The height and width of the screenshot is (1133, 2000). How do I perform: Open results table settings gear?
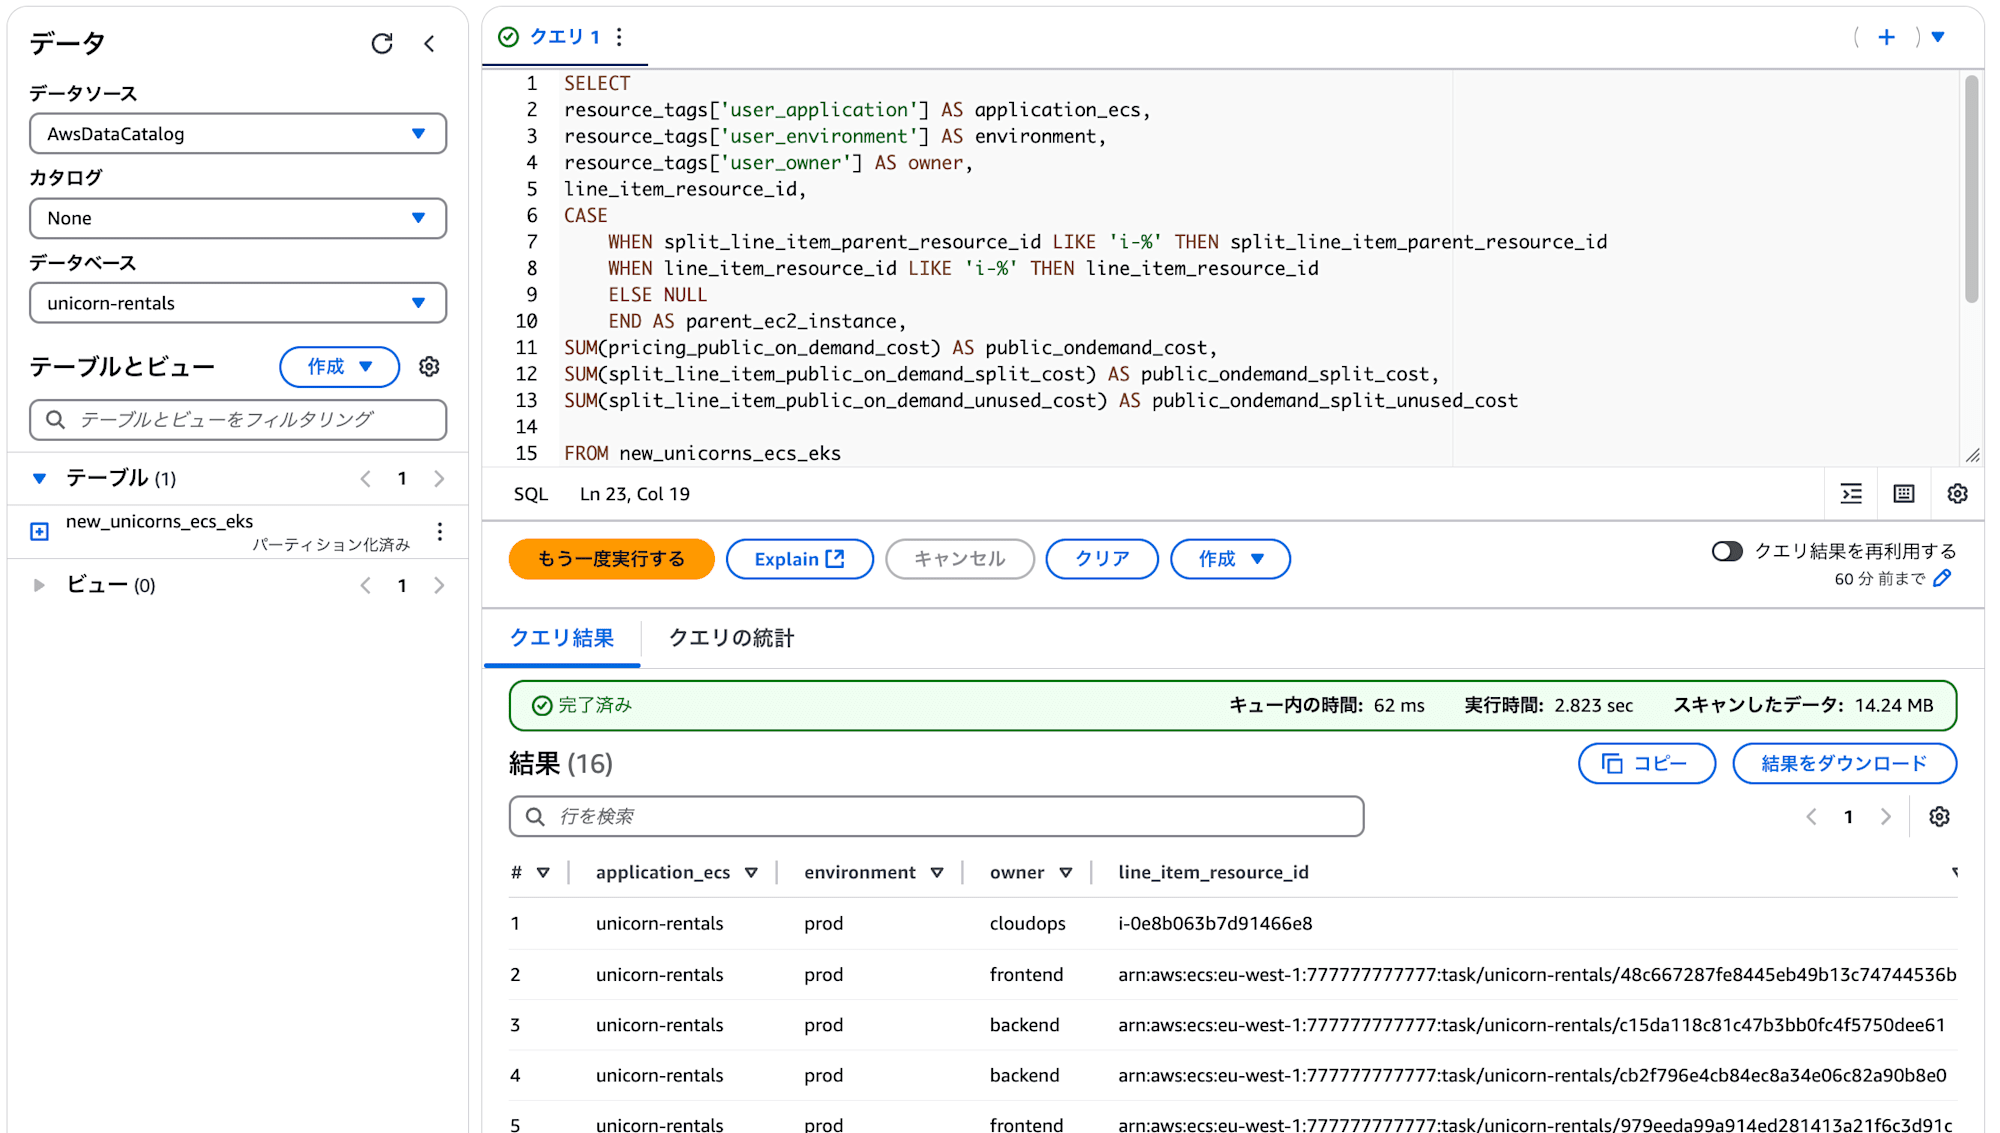click(x=1939, y=817)
